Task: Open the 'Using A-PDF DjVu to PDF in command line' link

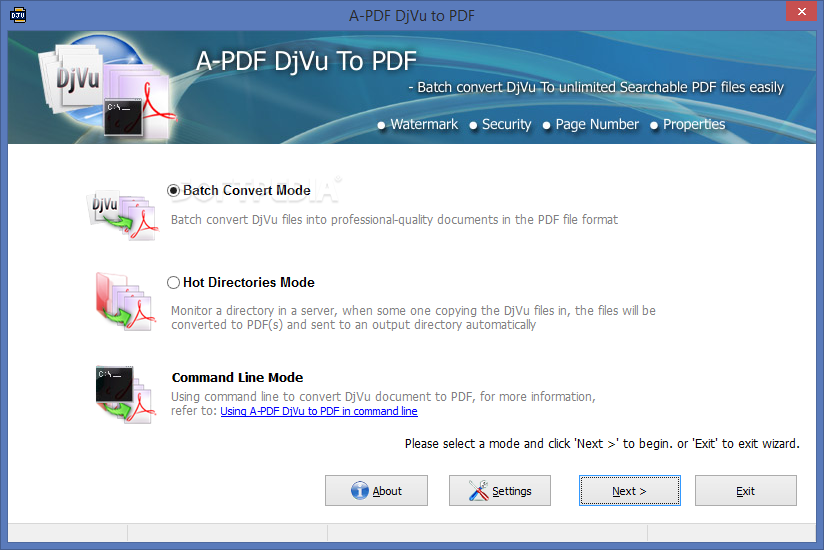Action: [x=319, y=411]
